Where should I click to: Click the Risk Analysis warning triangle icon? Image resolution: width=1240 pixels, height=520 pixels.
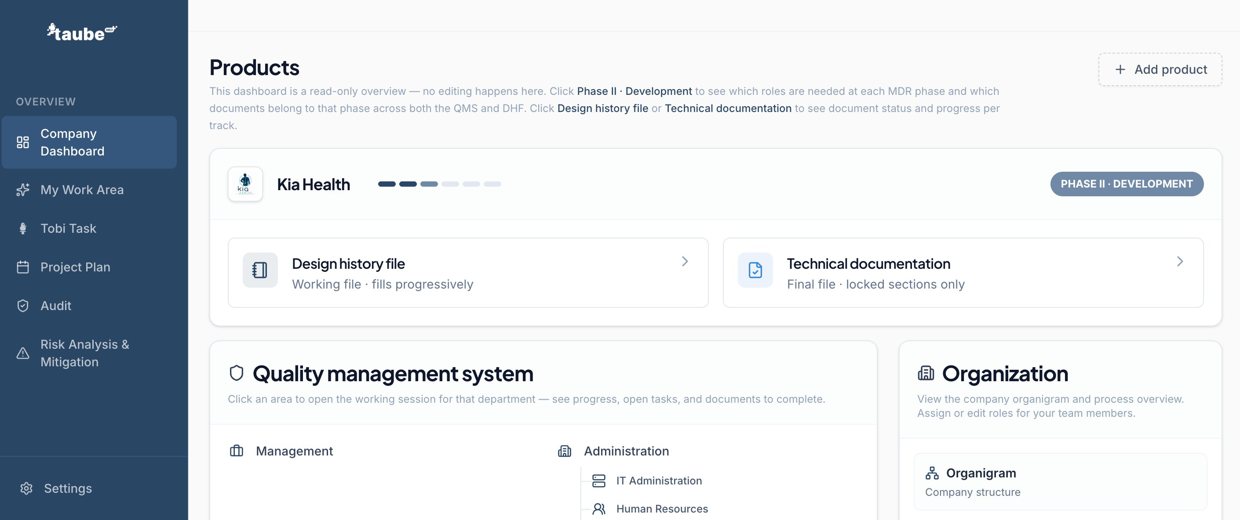[23, 353]
